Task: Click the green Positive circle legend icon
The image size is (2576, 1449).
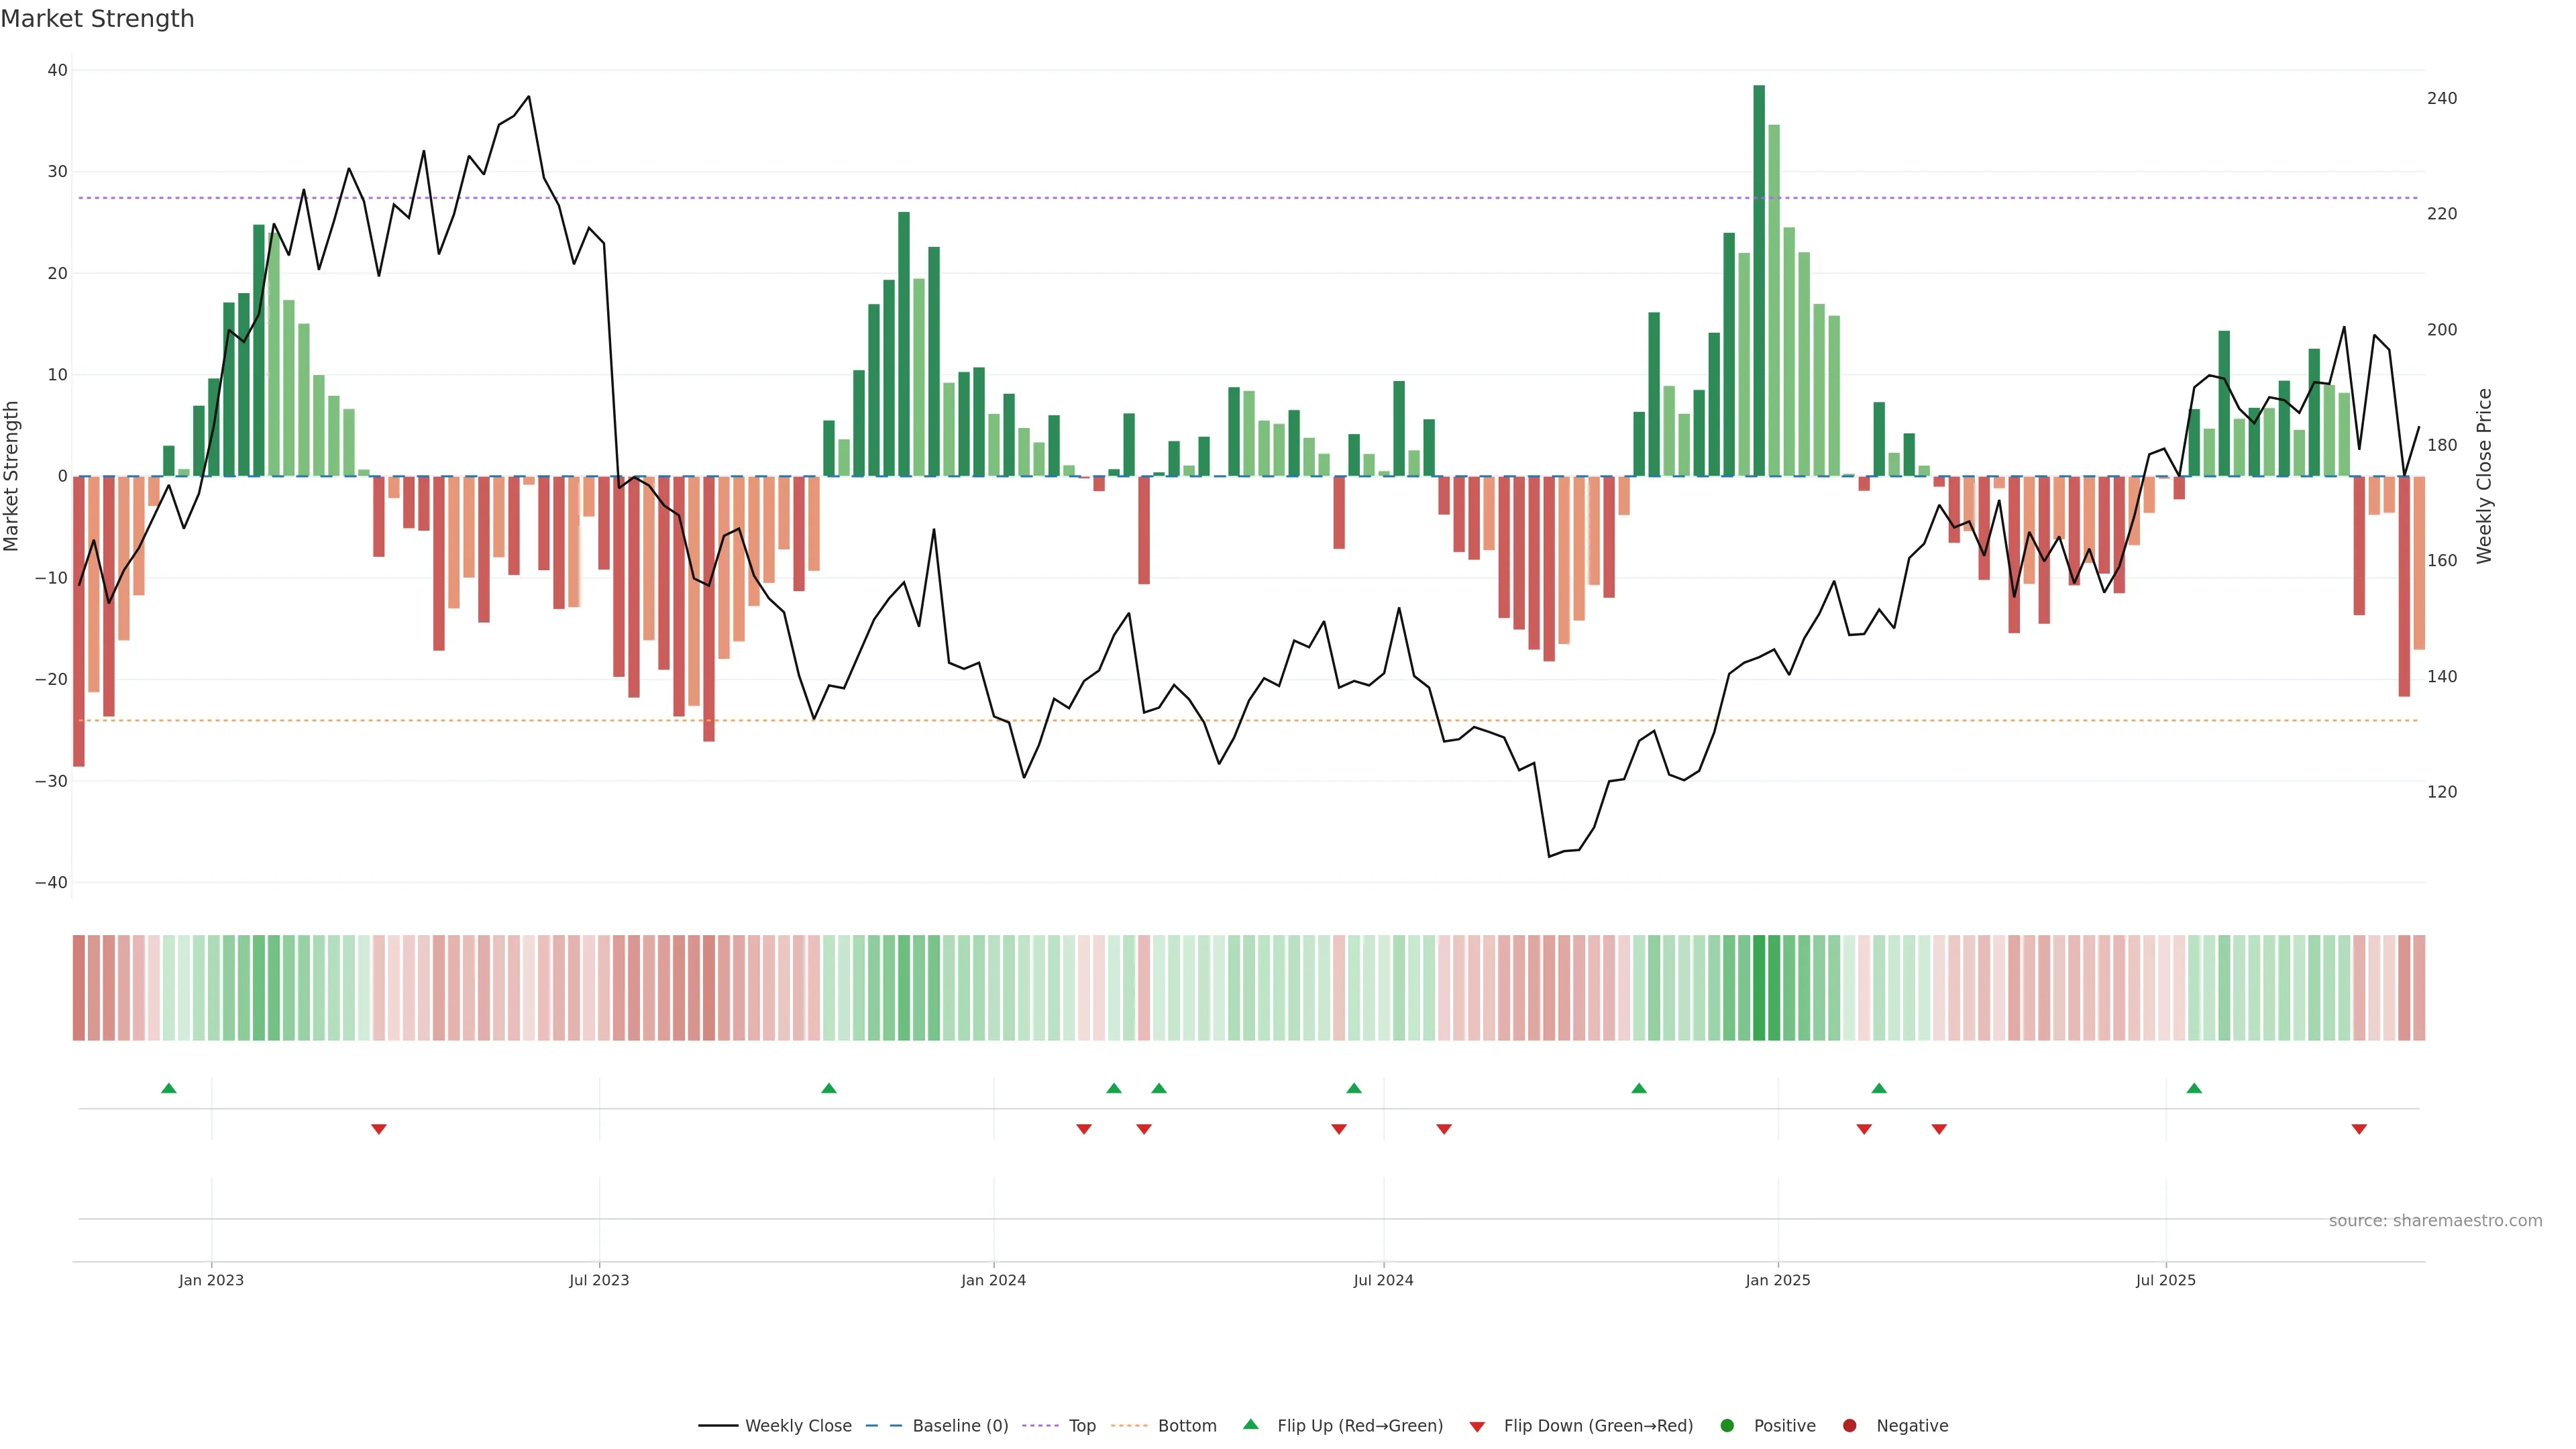Action: pos(1727,1426)
